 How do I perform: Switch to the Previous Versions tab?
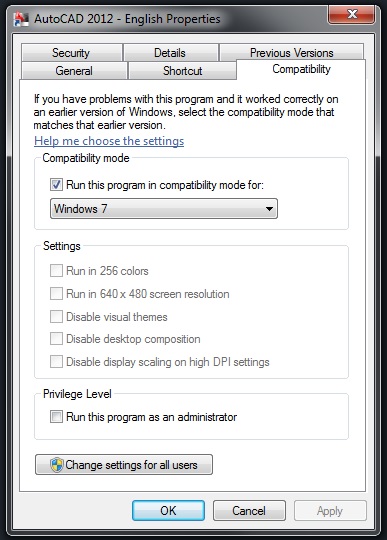(292, 53)
